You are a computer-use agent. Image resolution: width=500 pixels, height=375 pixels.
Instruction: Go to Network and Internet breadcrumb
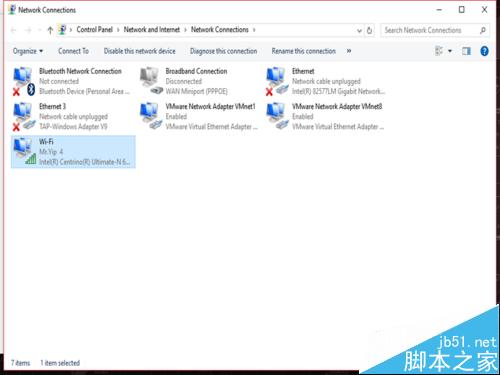click(x=152, y=30)
